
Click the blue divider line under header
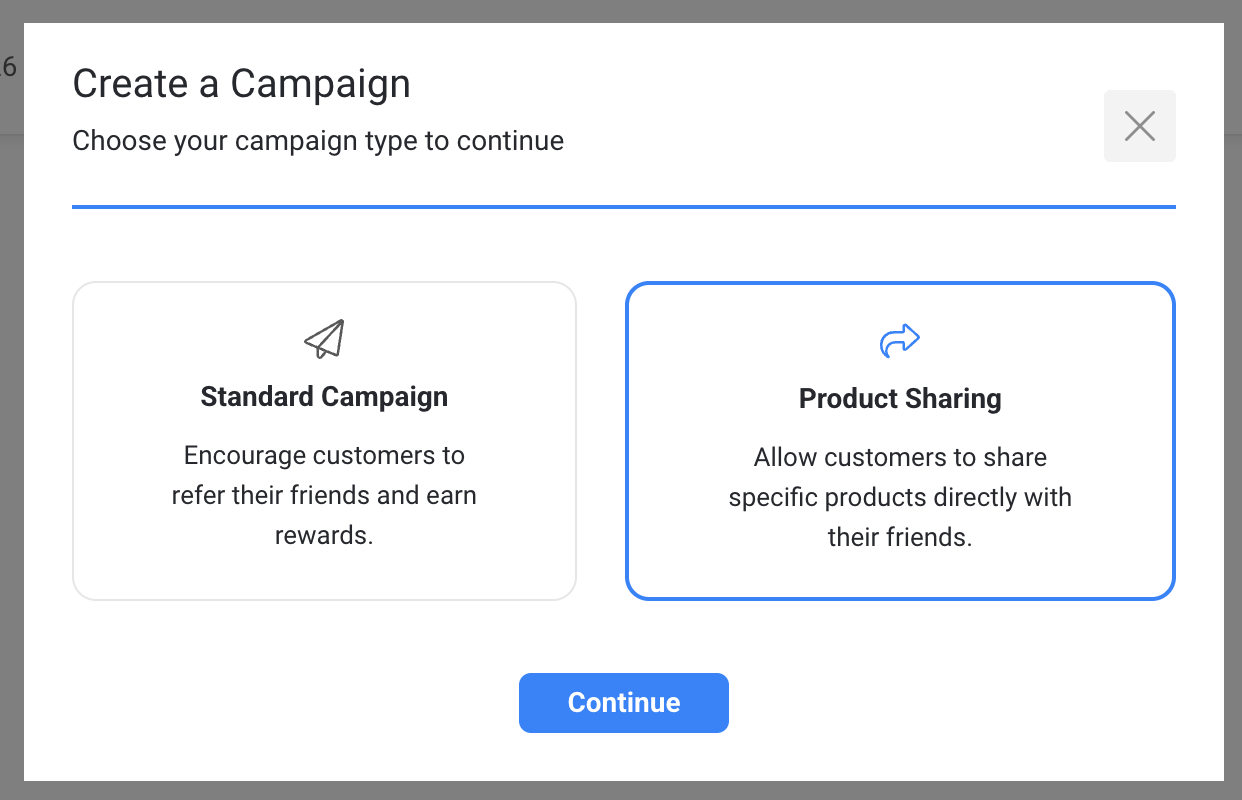pyautogui.click(x=624, y=207)
